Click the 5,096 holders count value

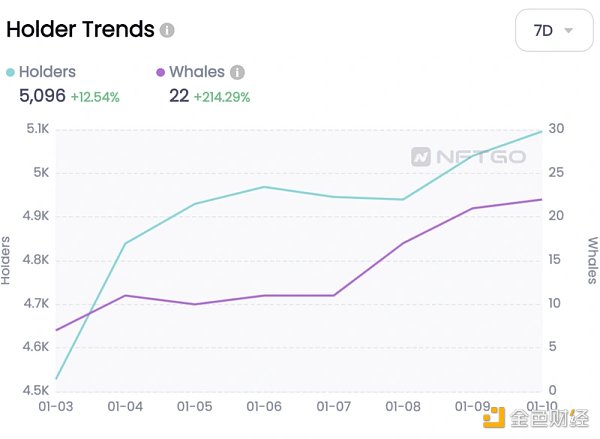point(42,97)
